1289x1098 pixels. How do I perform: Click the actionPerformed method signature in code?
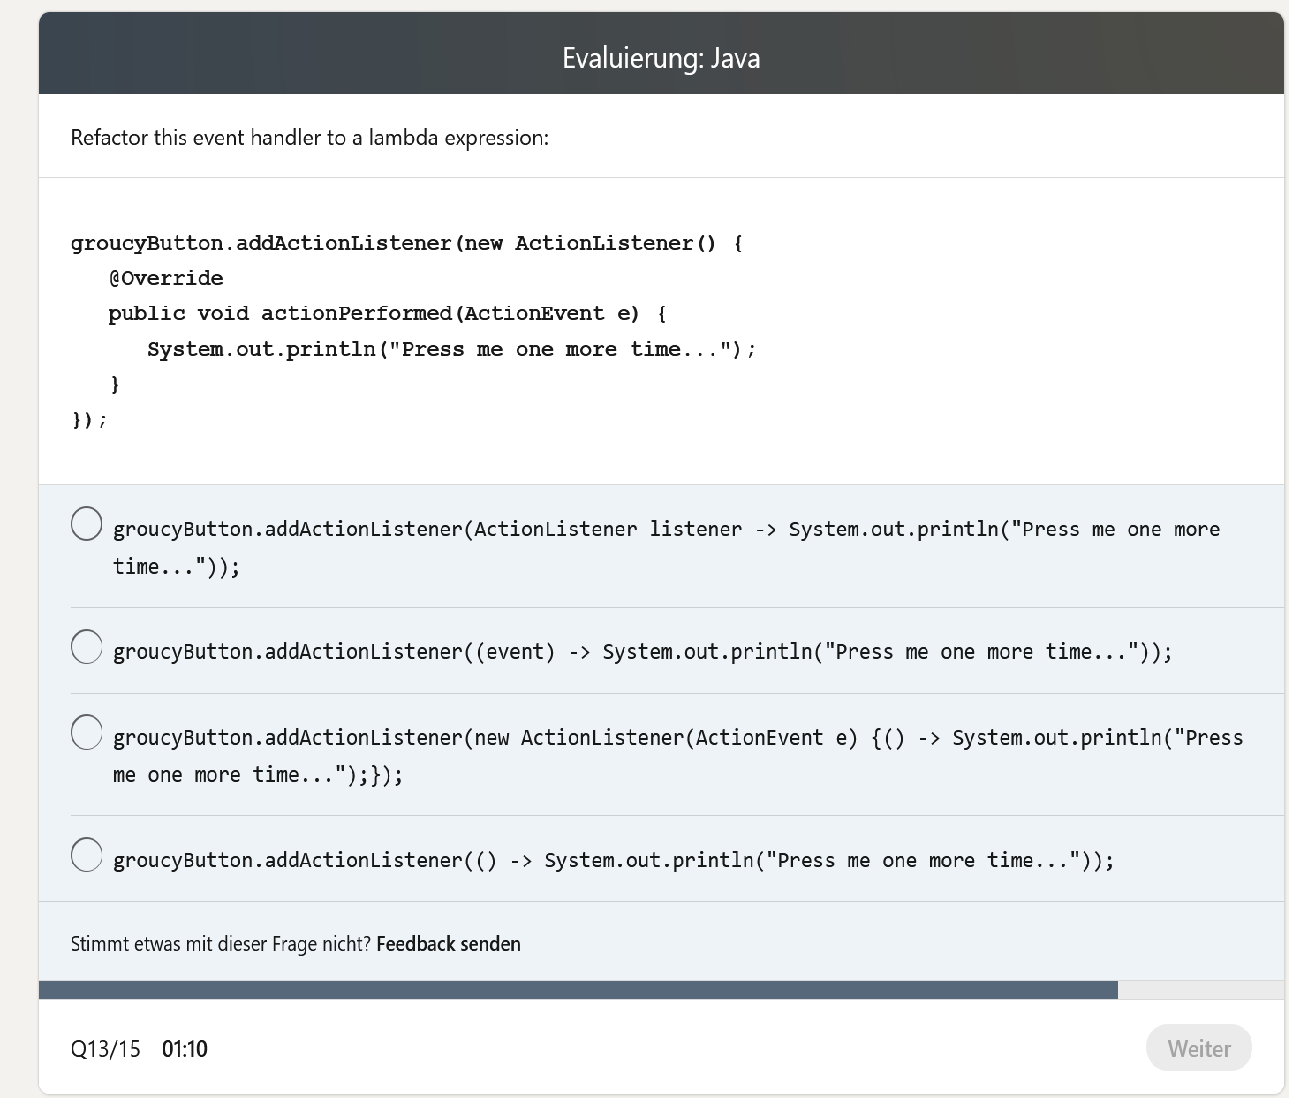pos(387,313)
